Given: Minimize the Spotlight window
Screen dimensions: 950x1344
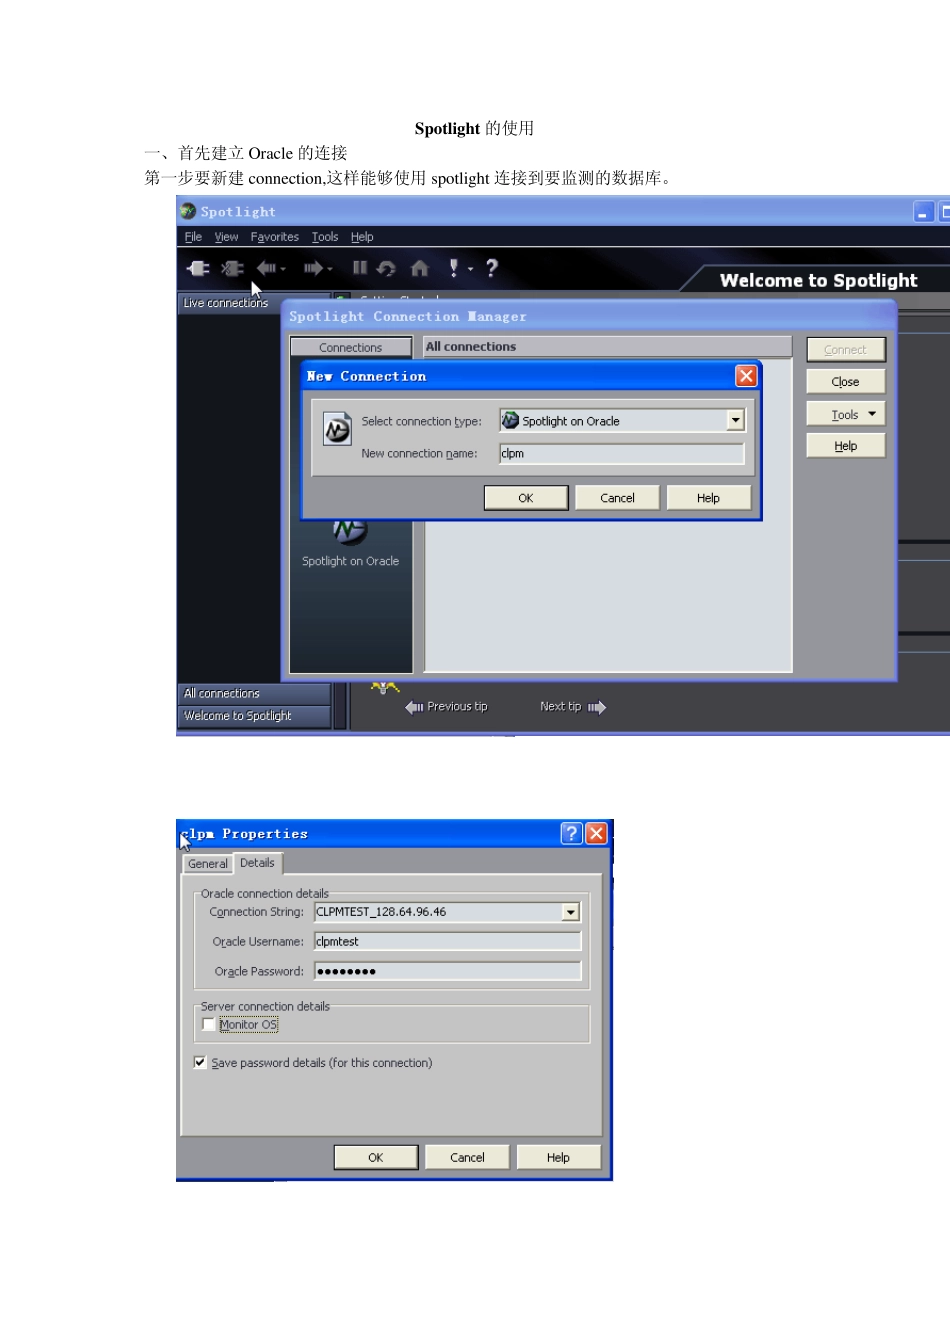Looking at the screenshot, I should point(923,212).
